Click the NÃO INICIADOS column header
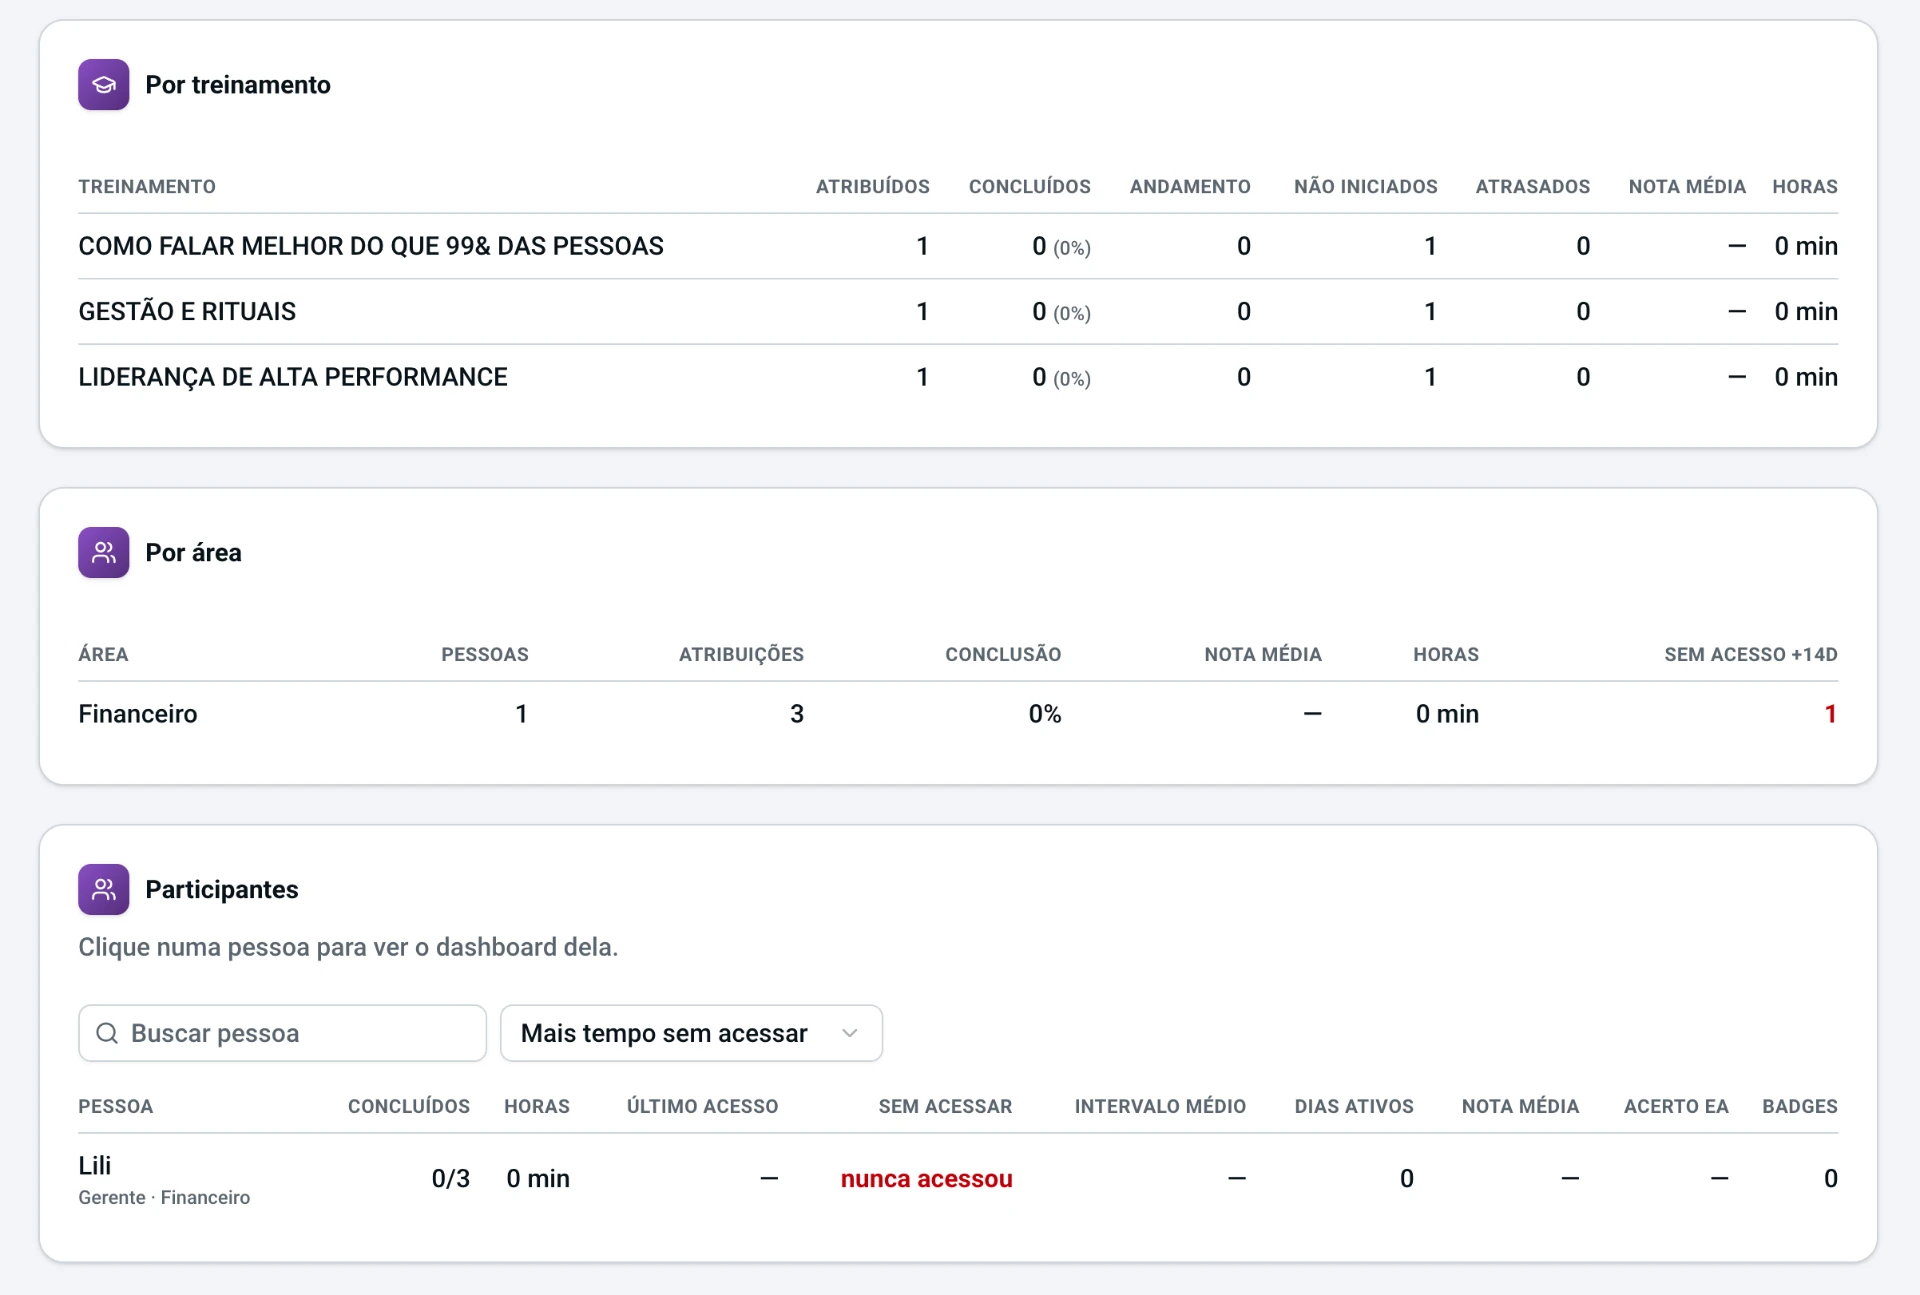Image resolution: width=1920 pixels, height=1295 pixels. (x=1365, y=187)
